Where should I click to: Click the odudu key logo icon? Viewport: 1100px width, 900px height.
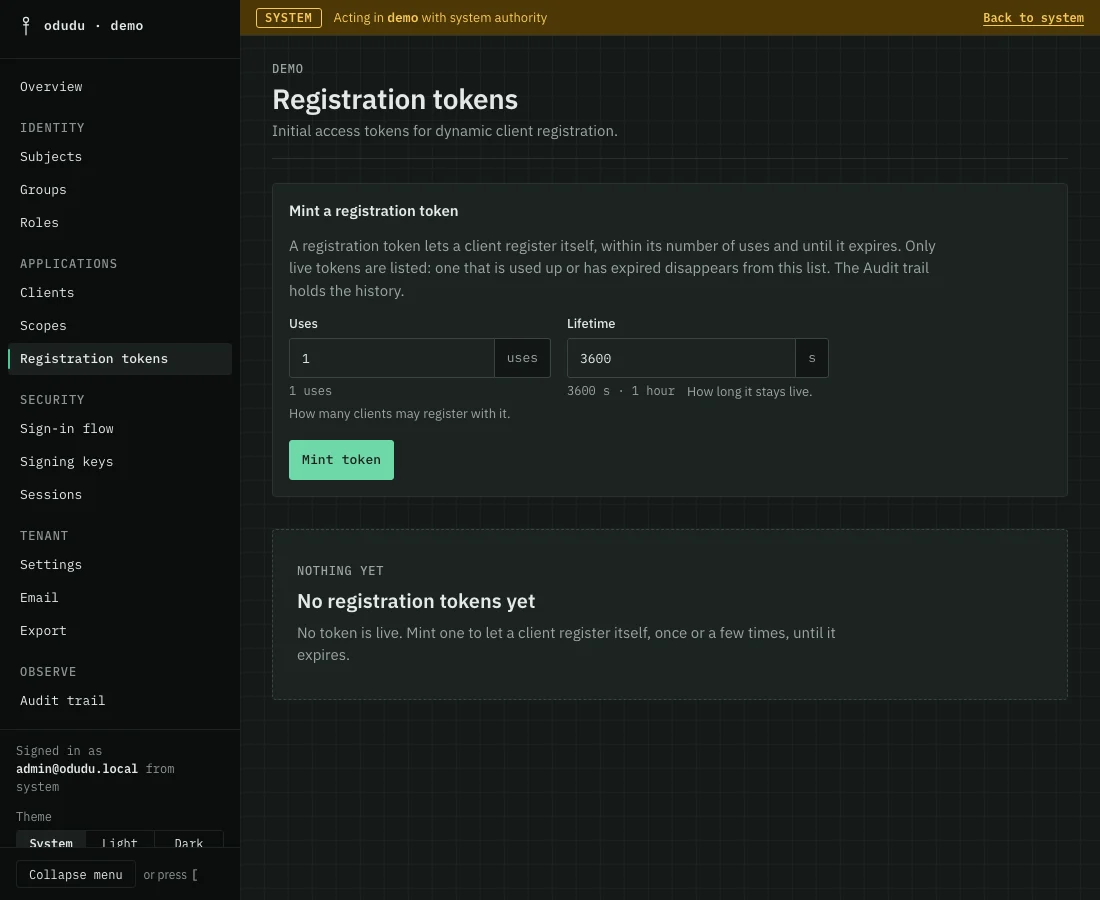coord(26,26)
